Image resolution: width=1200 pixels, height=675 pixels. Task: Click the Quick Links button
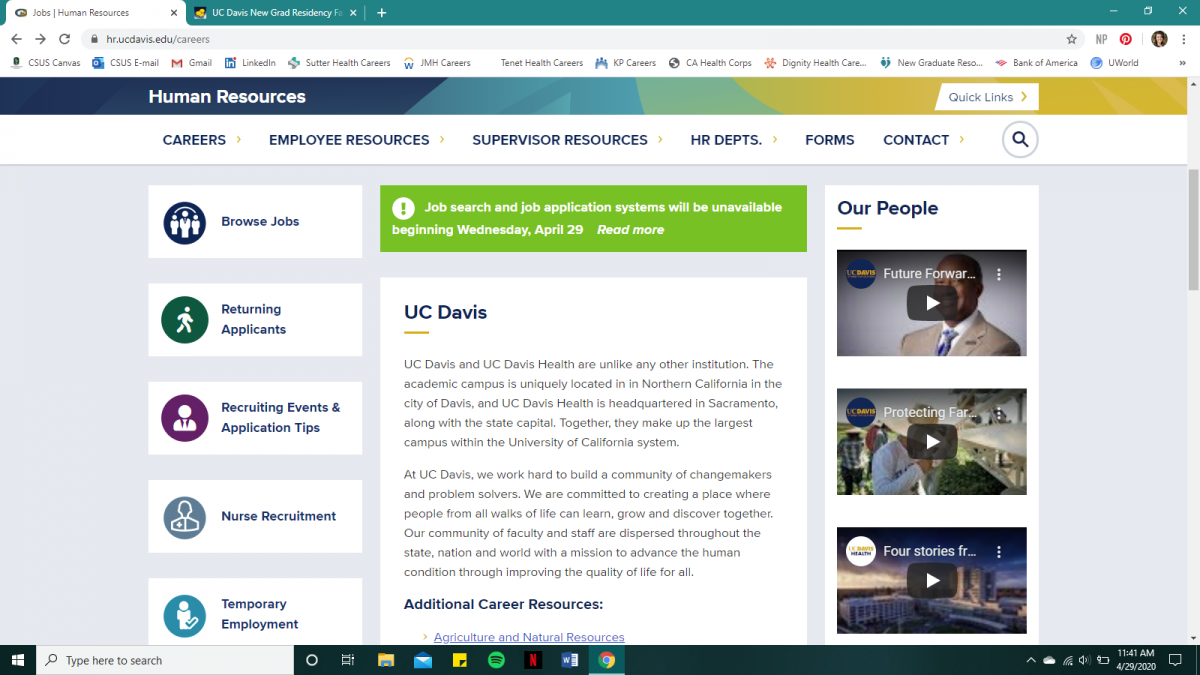point(987,97)
